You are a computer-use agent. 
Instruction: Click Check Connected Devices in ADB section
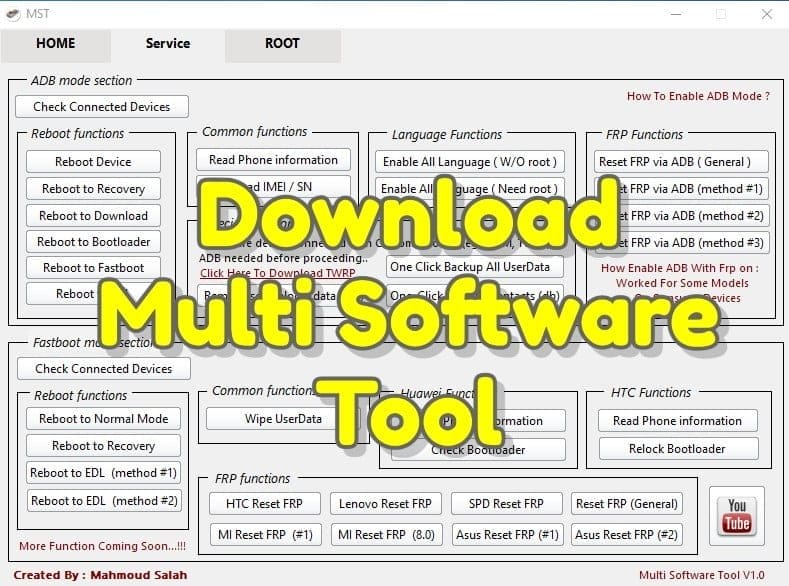(x=102, y=107)
